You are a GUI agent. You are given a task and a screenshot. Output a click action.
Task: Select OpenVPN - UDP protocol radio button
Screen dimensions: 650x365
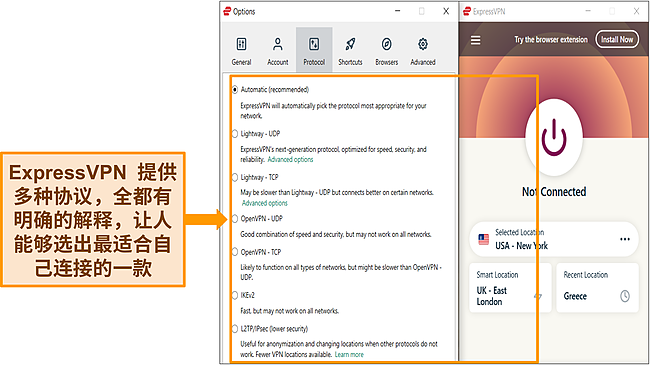coord(235,219)
